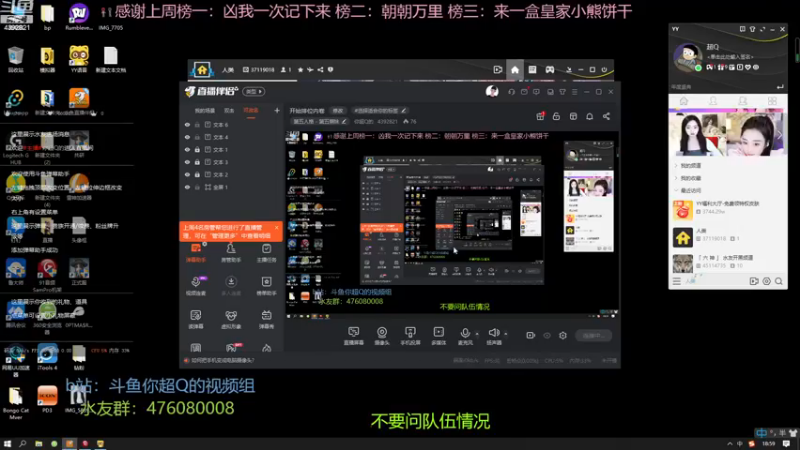Open stream settings gear in bottom bar
800x450 pixels.
click(x=563, y=335)
